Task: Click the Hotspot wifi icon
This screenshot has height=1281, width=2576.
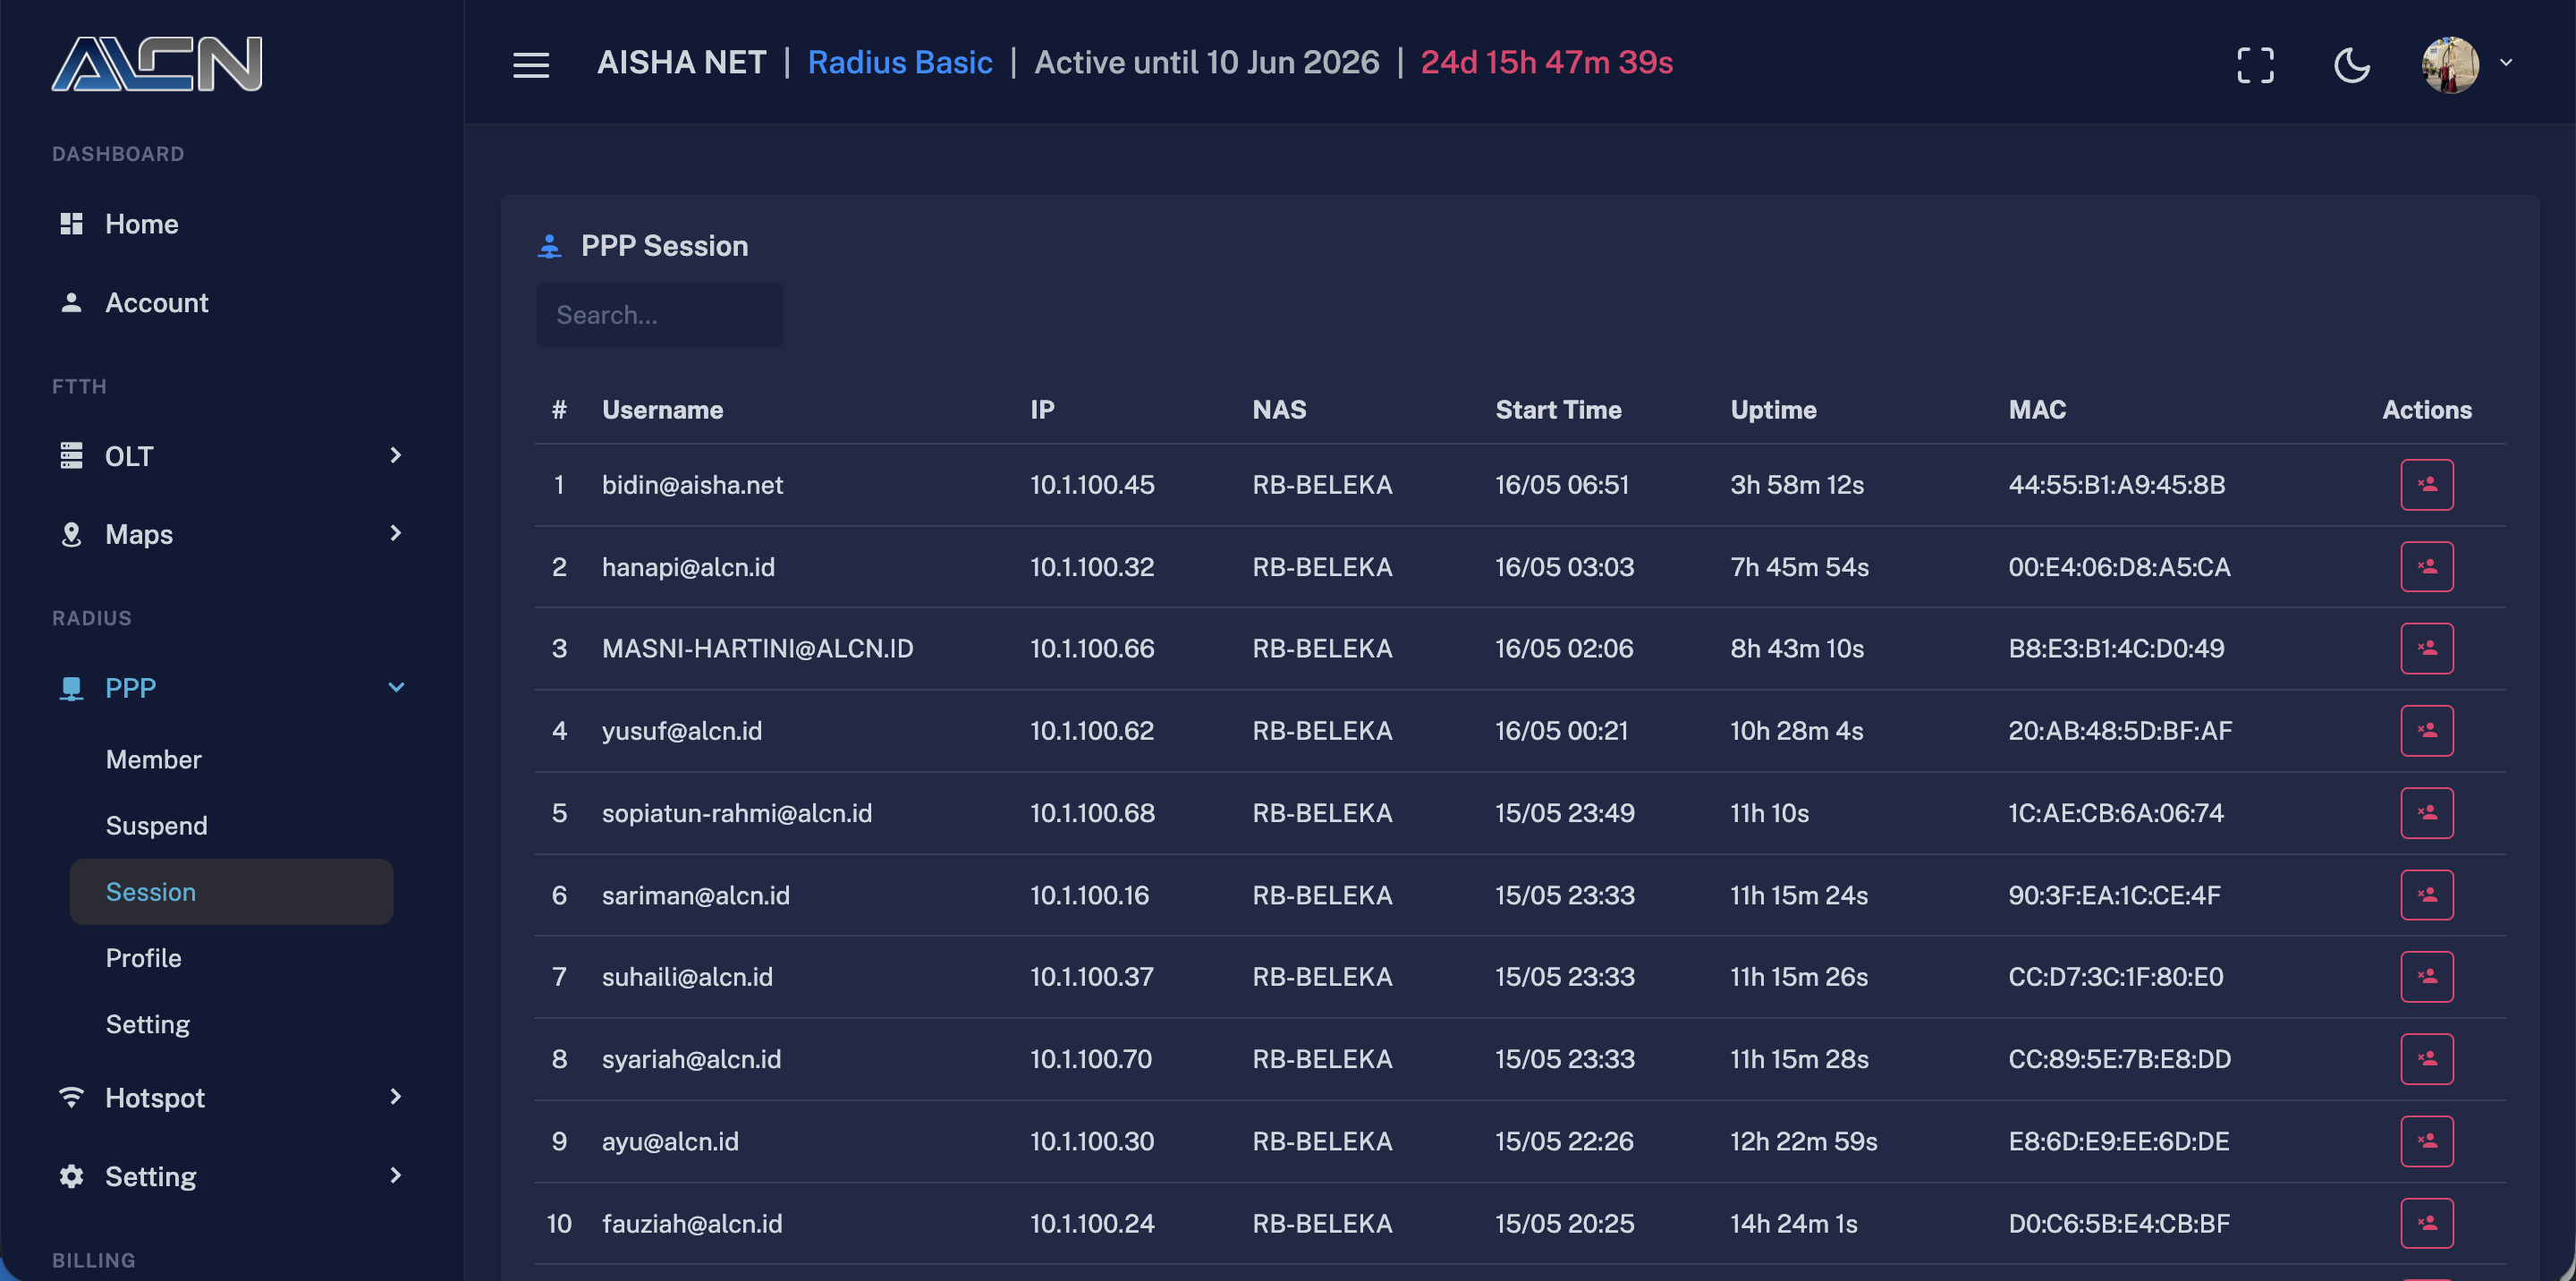Action: tap(71, 1097)
